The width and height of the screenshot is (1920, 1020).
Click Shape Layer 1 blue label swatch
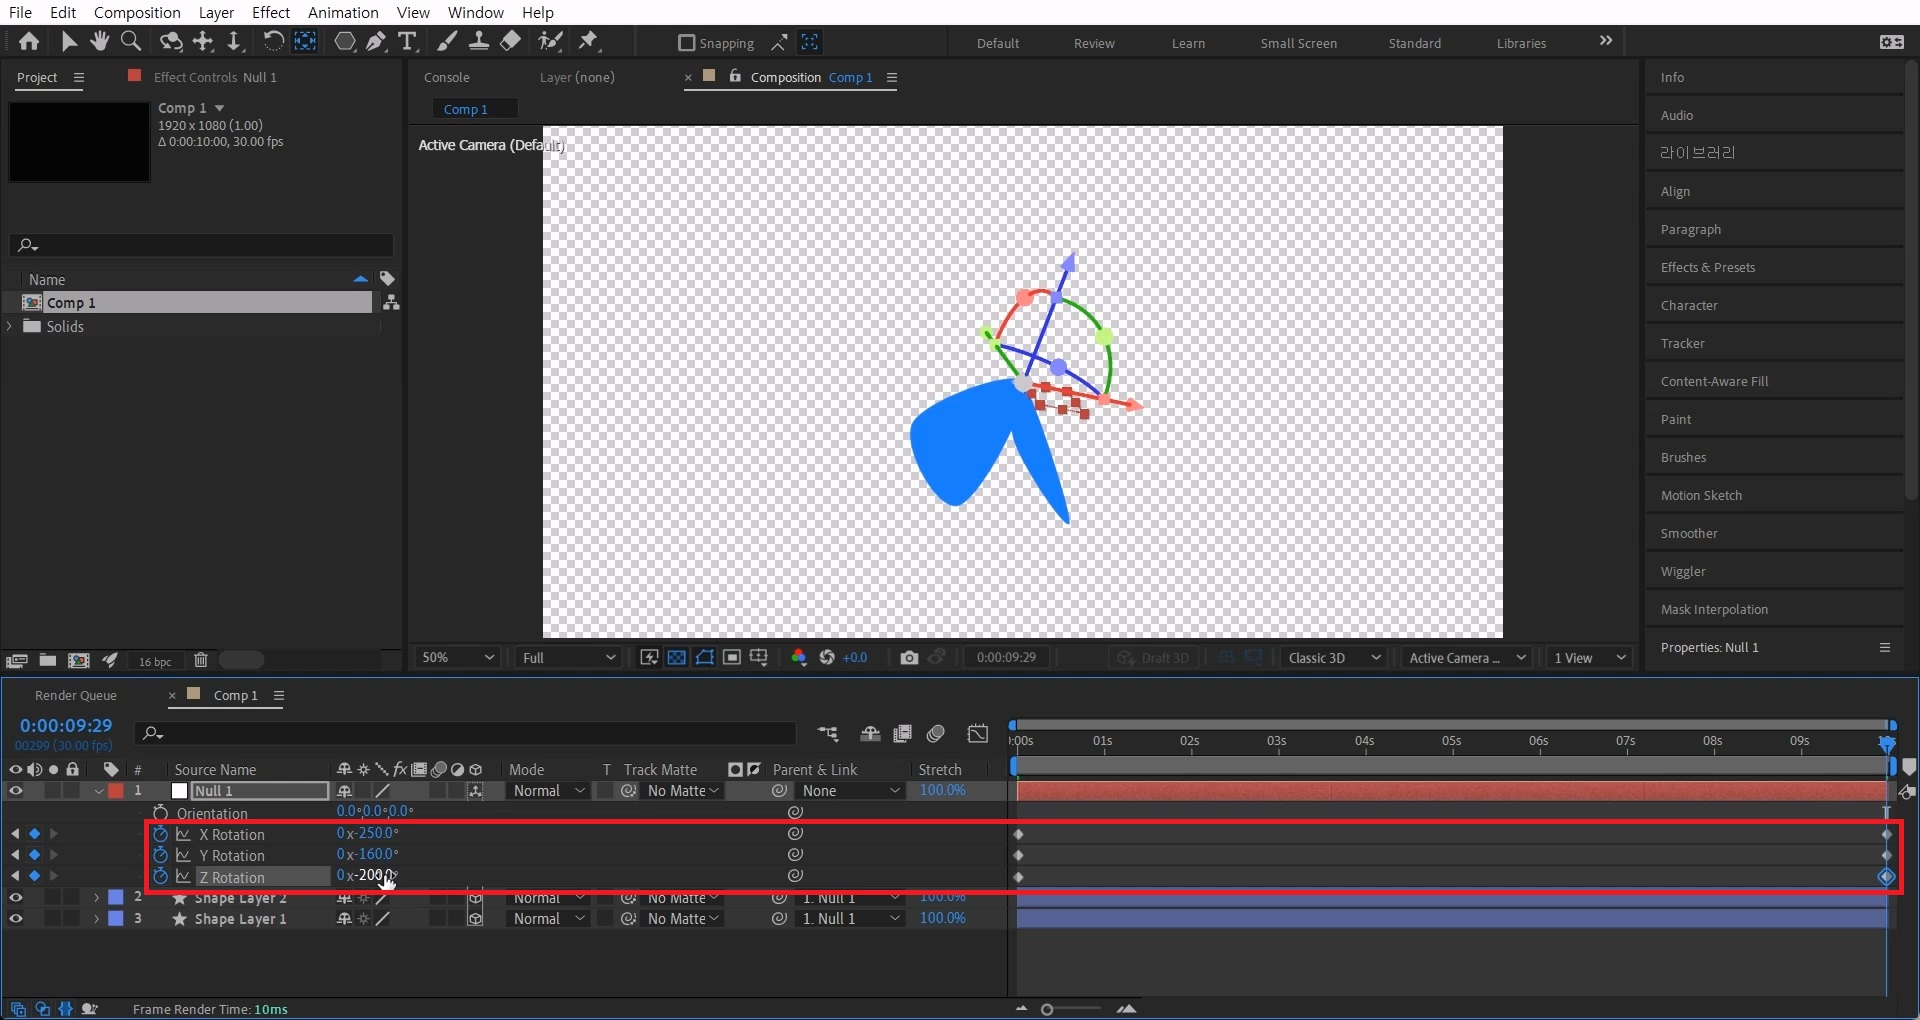[116, 918]
